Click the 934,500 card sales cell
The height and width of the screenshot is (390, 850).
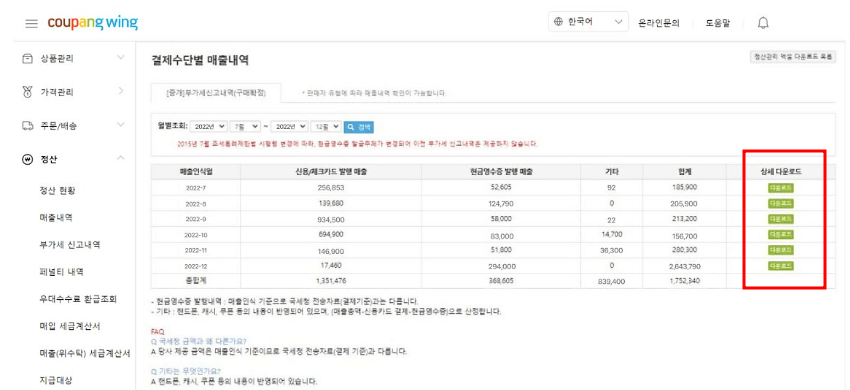pos(331,219)
